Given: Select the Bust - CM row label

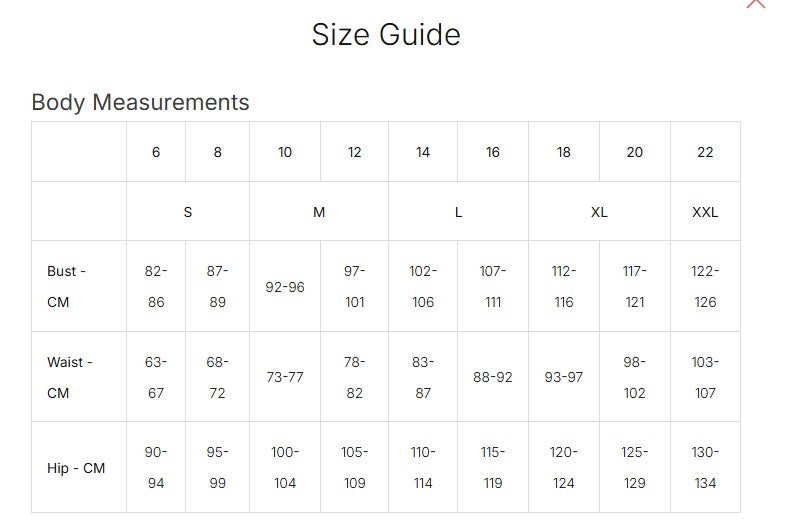Looking at the screenshot, I should [66, 286].
